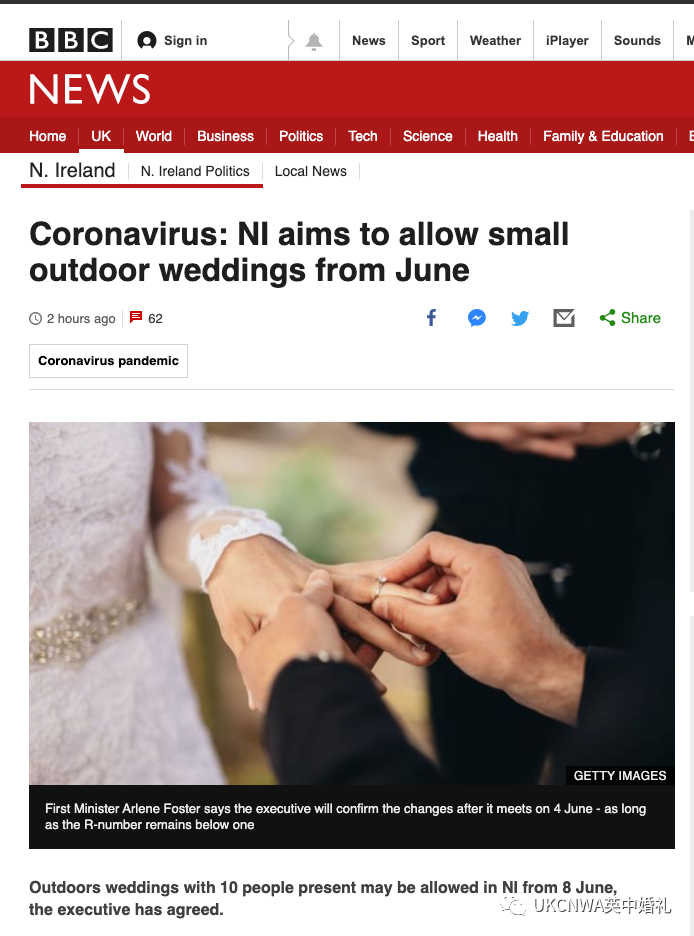This screenshot has height=936, width=694.
Task: Go to Sport in the top navigation
Action: (428, 41)
